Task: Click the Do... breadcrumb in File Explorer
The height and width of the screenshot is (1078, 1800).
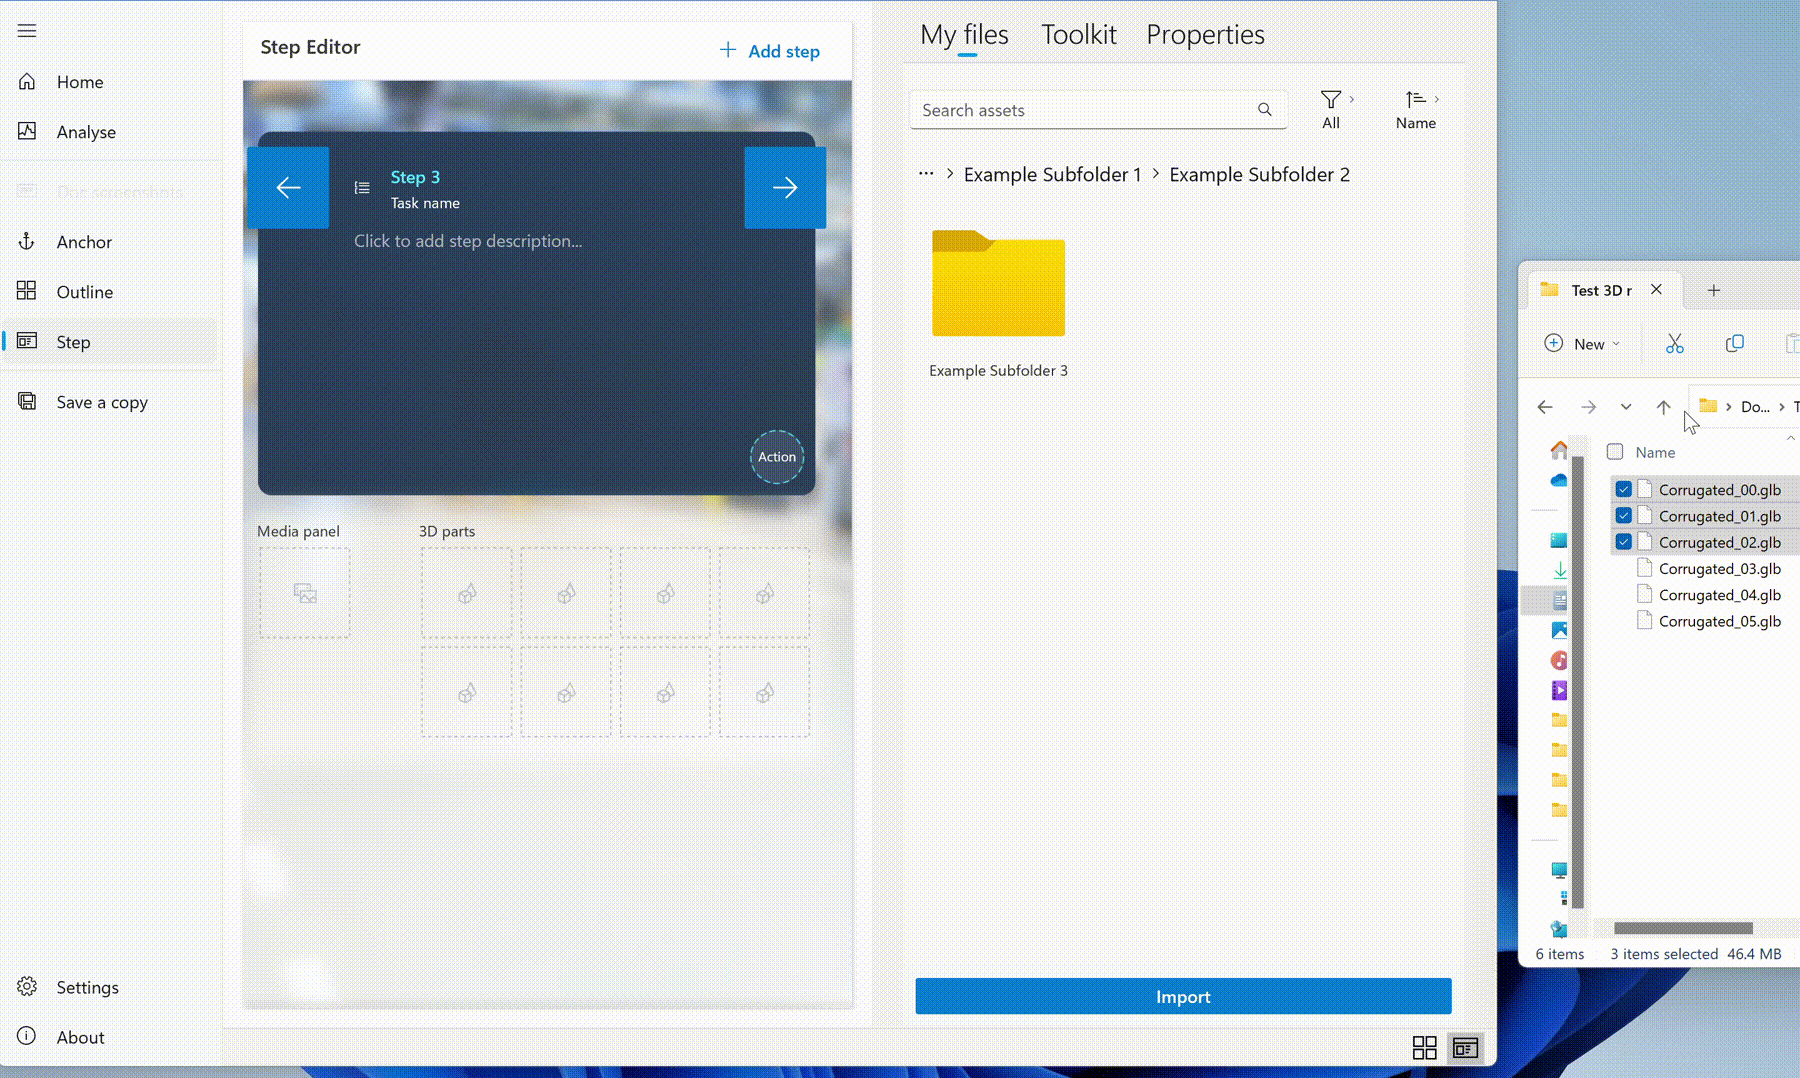Action: pos(1755,407)
